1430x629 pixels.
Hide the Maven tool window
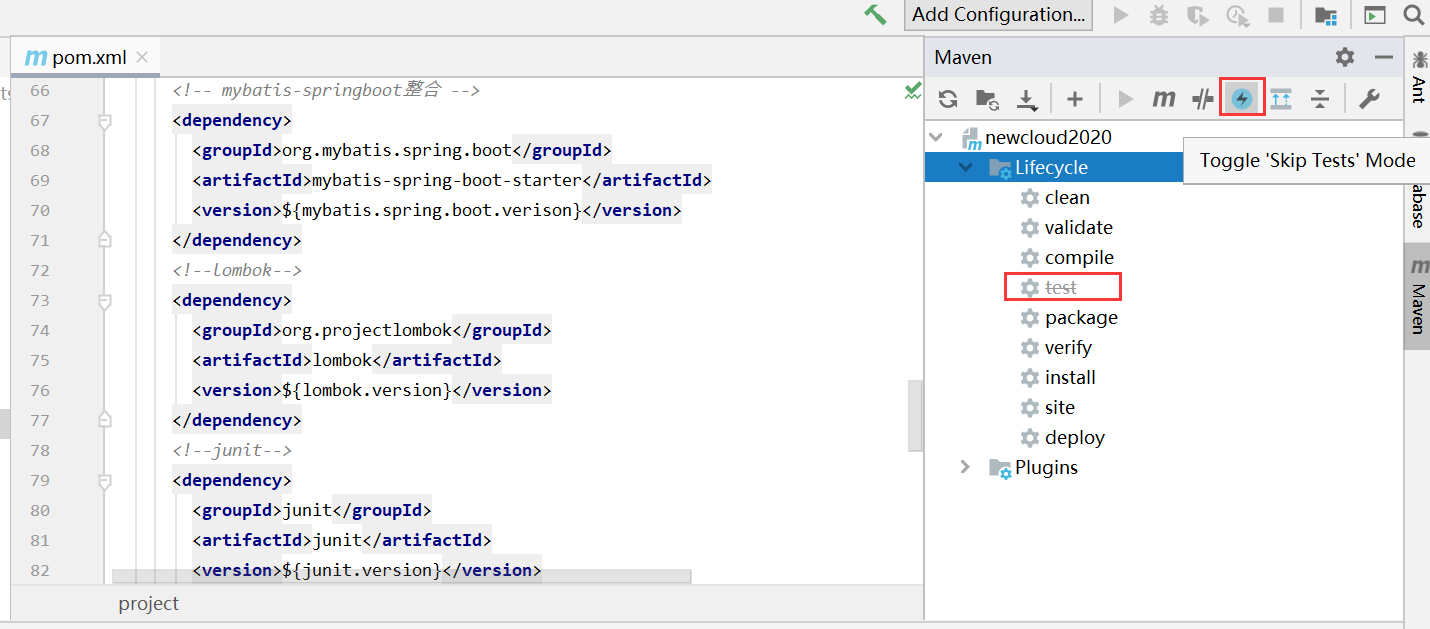[1384, 57]
